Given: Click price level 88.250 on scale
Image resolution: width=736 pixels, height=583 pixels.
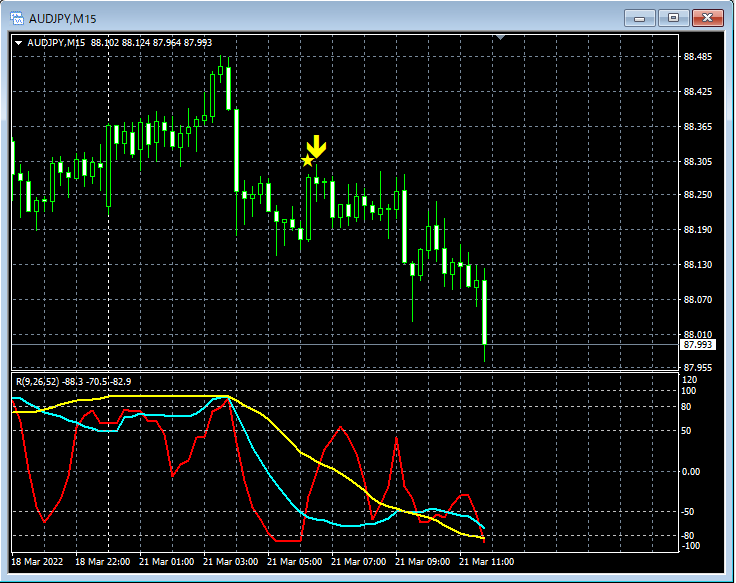Looking at the screenshot, I should pos(698,194).
